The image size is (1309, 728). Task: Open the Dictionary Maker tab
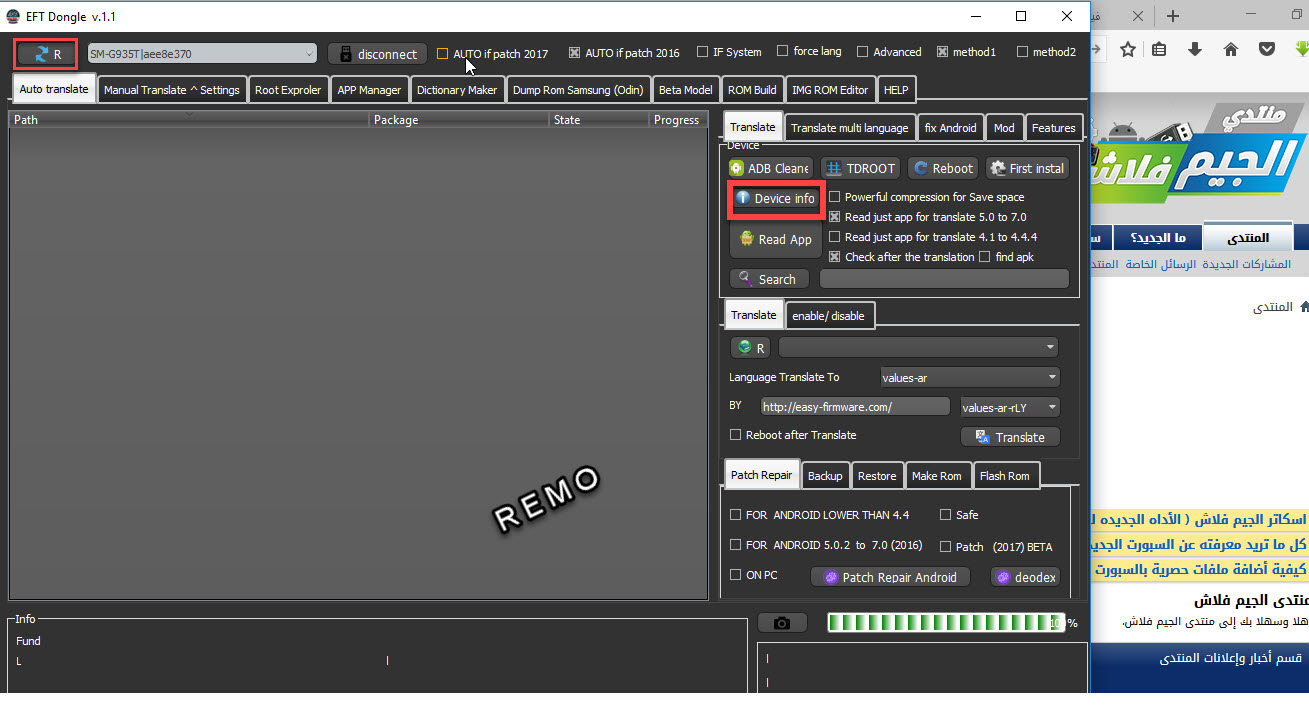[457, 90]
